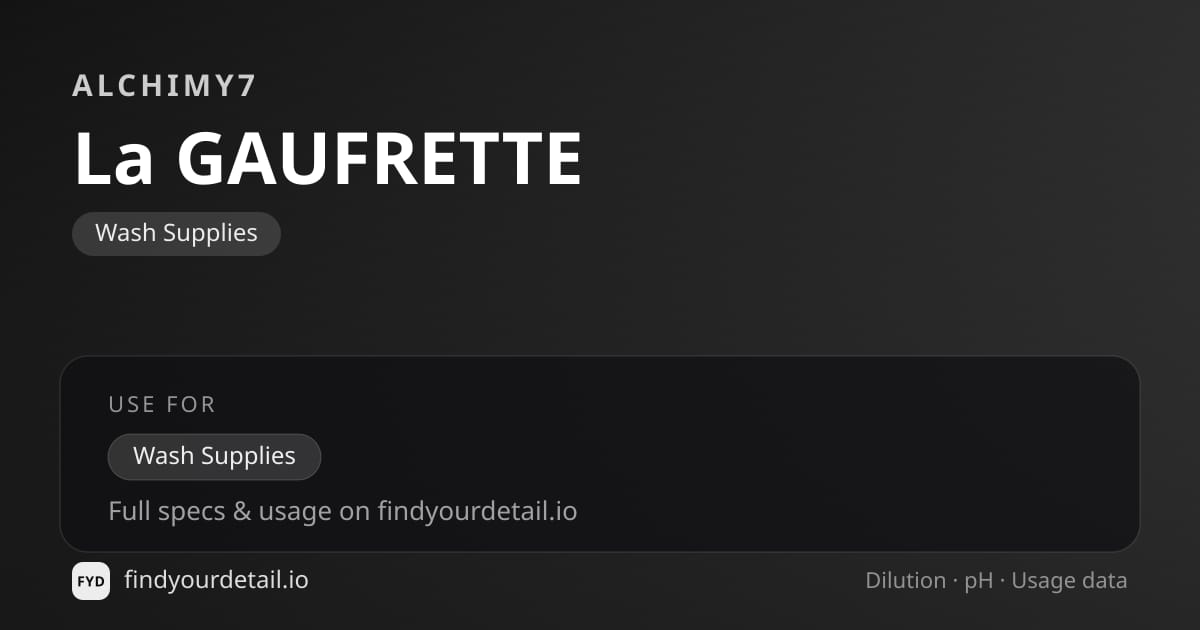The image size is (1200, 630).
Task: Select the ALCHIMY7 brand label
Action: [x=165, y=86]
